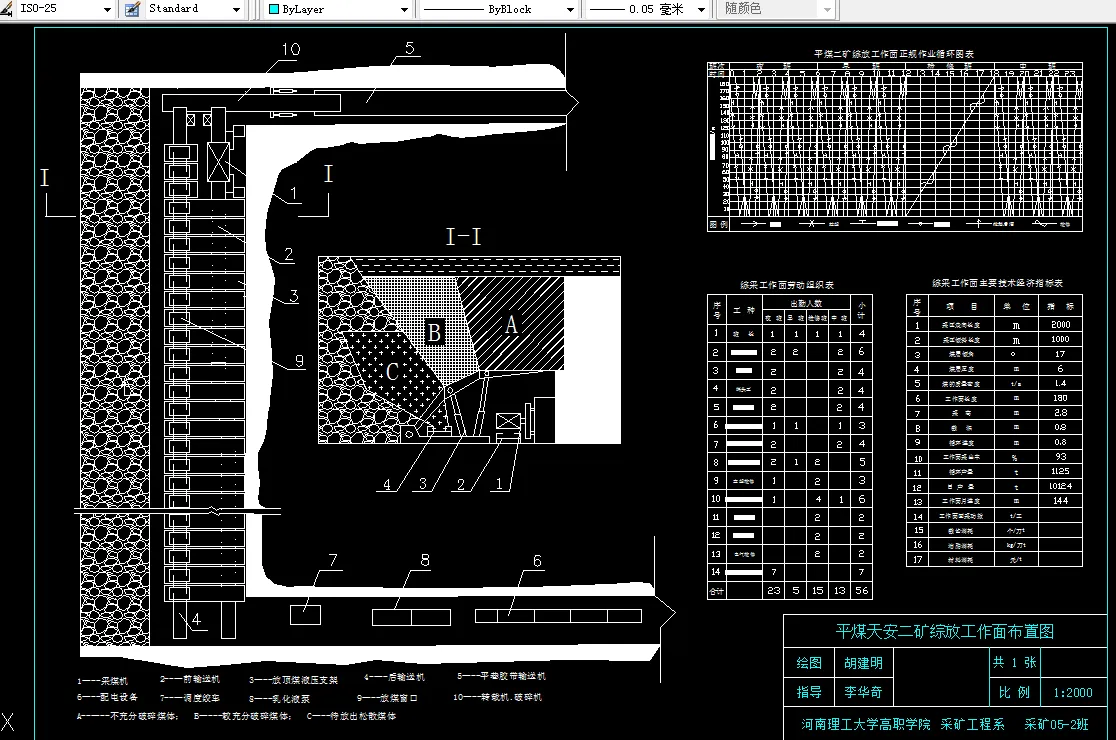Select the zone label B in section view

[x=433, y=332]
